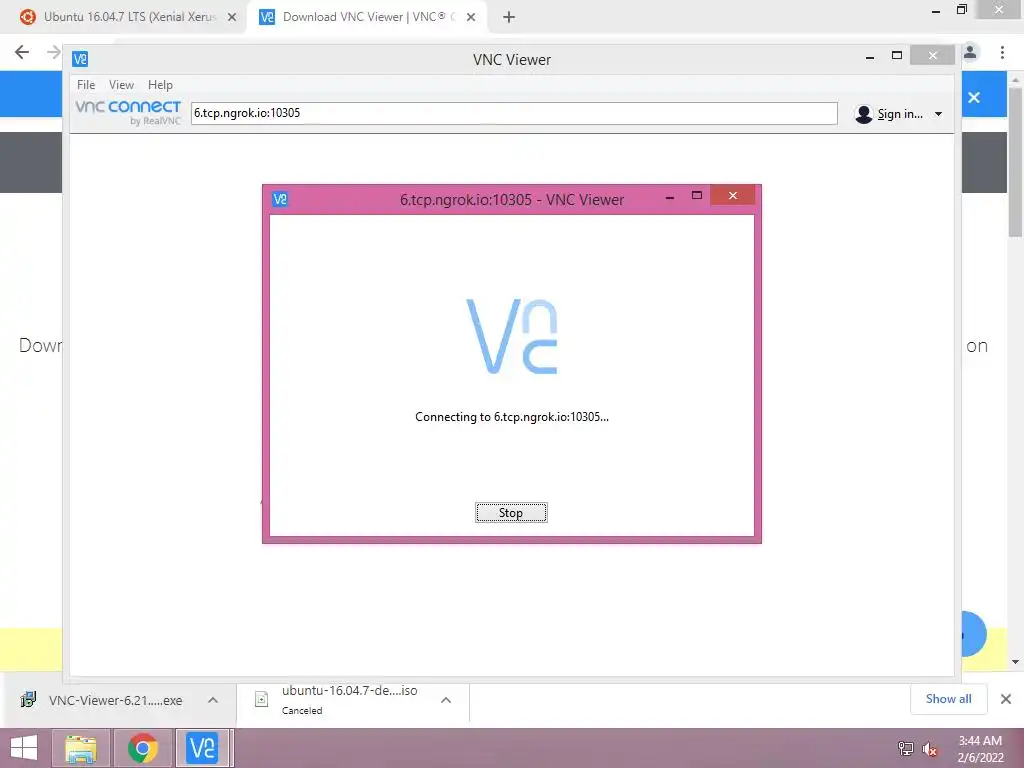
Task: Expand the Sign in dropdown arrow
Action: (938, 114)
